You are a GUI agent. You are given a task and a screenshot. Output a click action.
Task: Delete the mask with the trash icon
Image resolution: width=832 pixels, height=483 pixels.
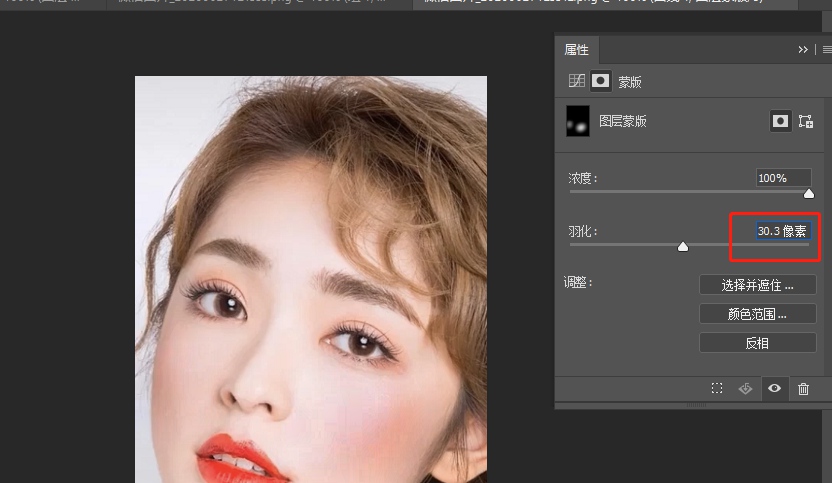click(803, 389)
